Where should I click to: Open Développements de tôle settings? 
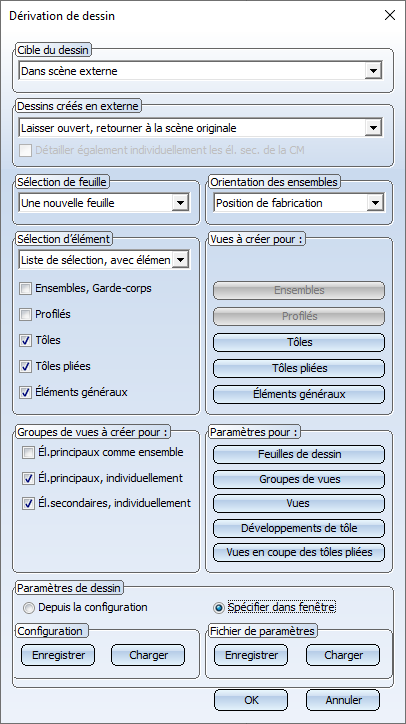click(x=299, y=528)
